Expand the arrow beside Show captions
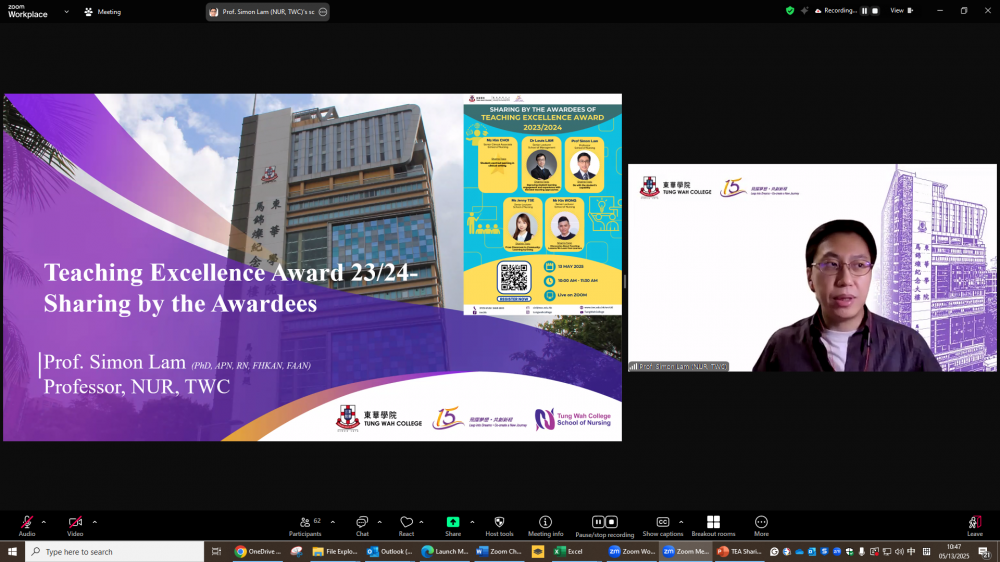Image resolution: width=1000 pixels, height=562 pixels. click(x=681, y=522)
